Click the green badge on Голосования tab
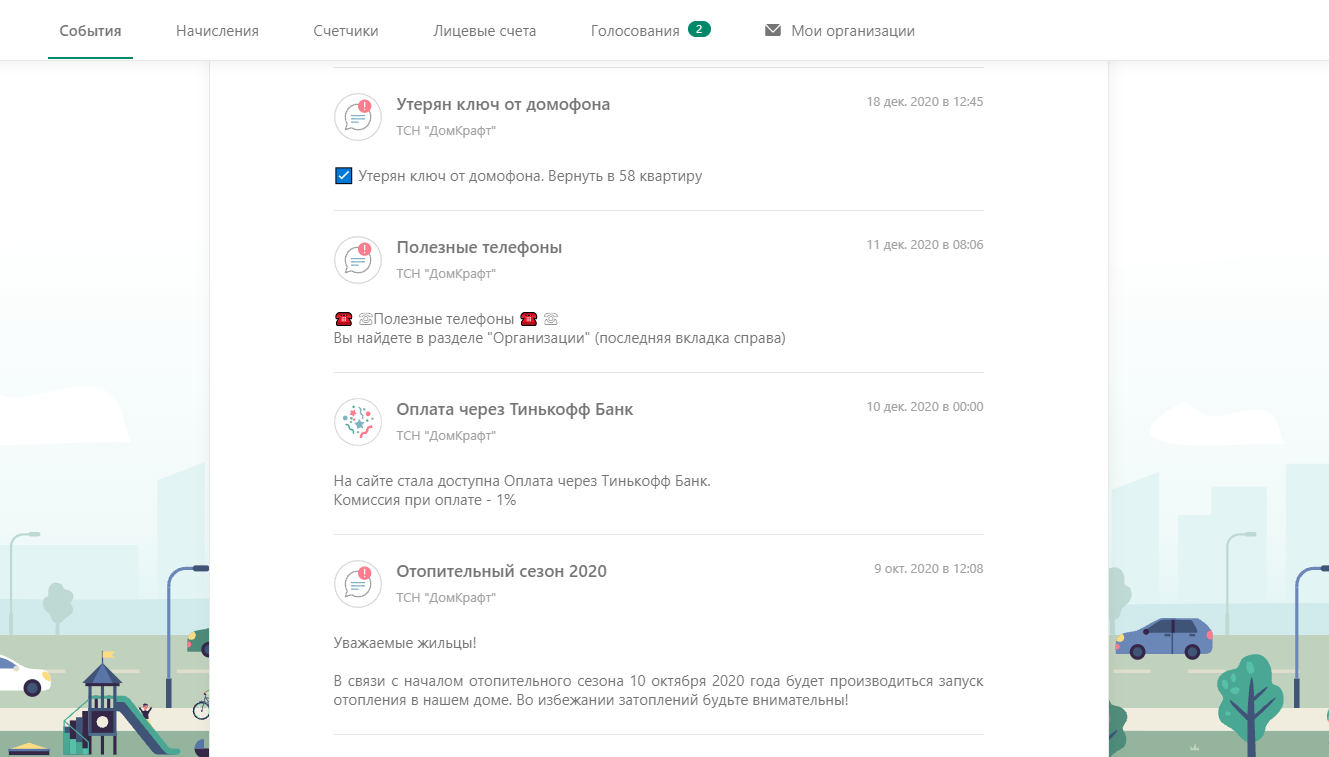This screenshot has width=1329, height=757. 699,30
